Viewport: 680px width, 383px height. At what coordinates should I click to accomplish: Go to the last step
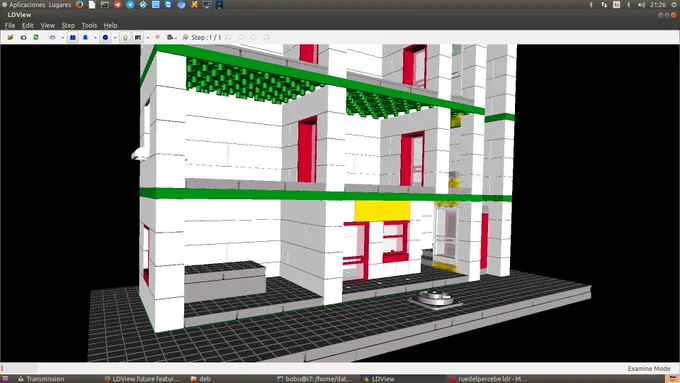pyautogui.click(x=266, y=37)
